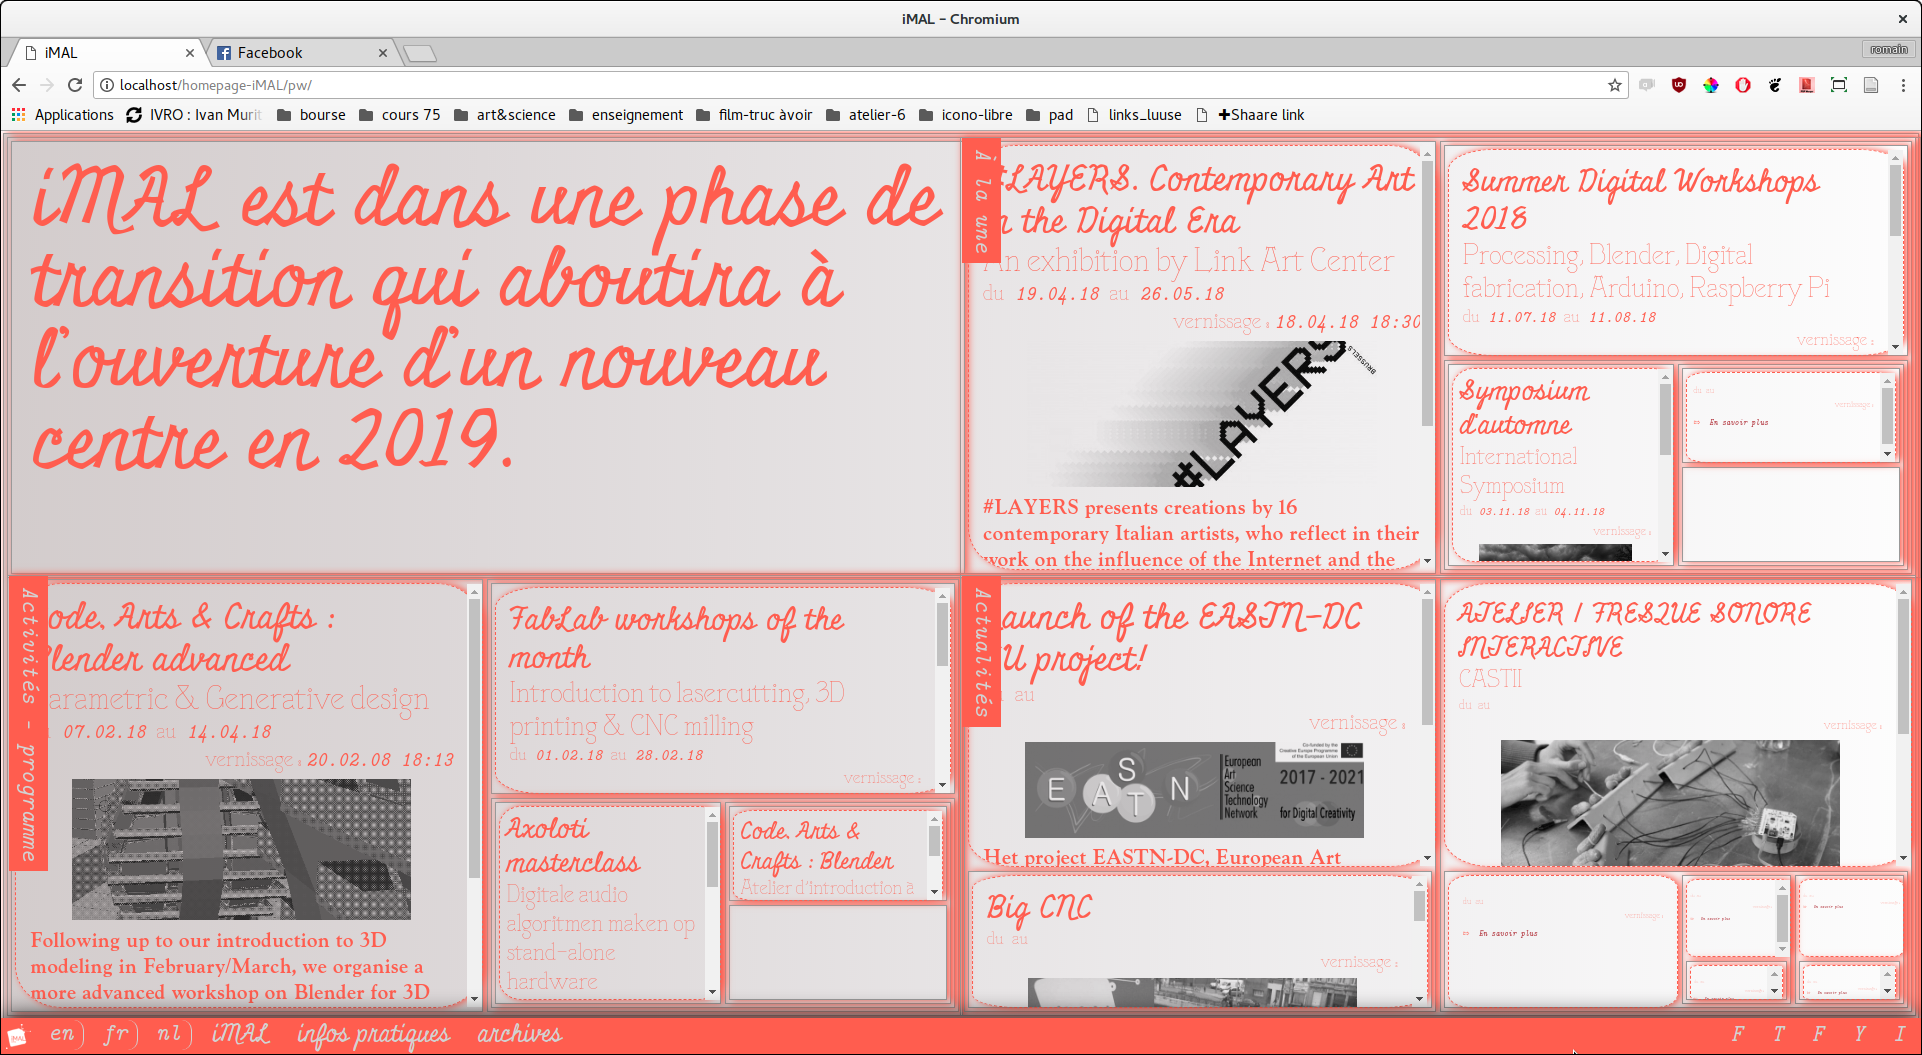1922x1055 pixels.
Task: Reload the current page
Action: (x=75, y=85)
